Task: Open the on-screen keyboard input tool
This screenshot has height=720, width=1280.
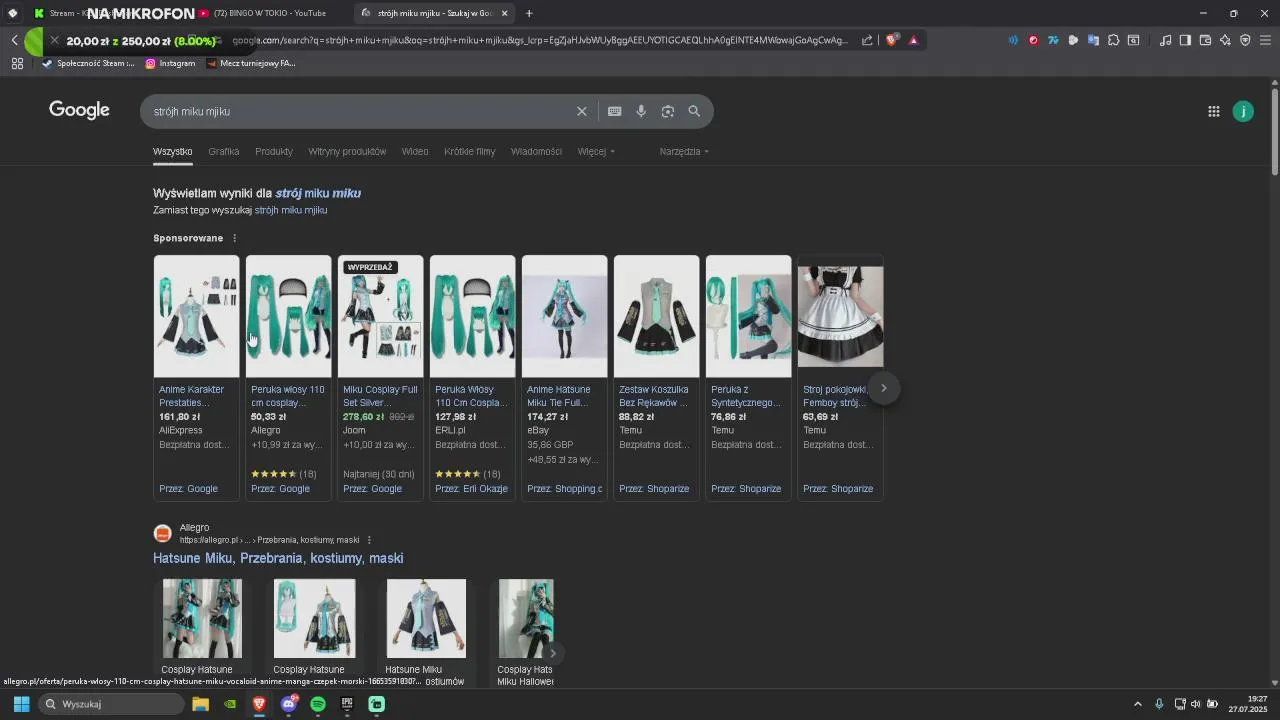Action: click(615, 111)
